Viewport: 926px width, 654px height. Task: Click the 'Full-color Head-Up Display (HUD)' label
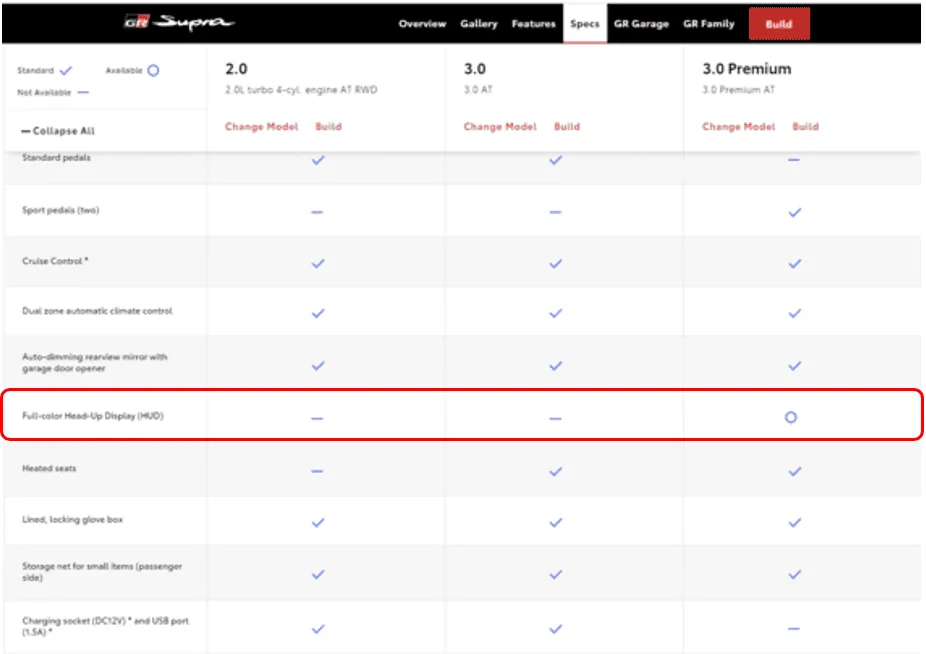click(x=93, y=416)
